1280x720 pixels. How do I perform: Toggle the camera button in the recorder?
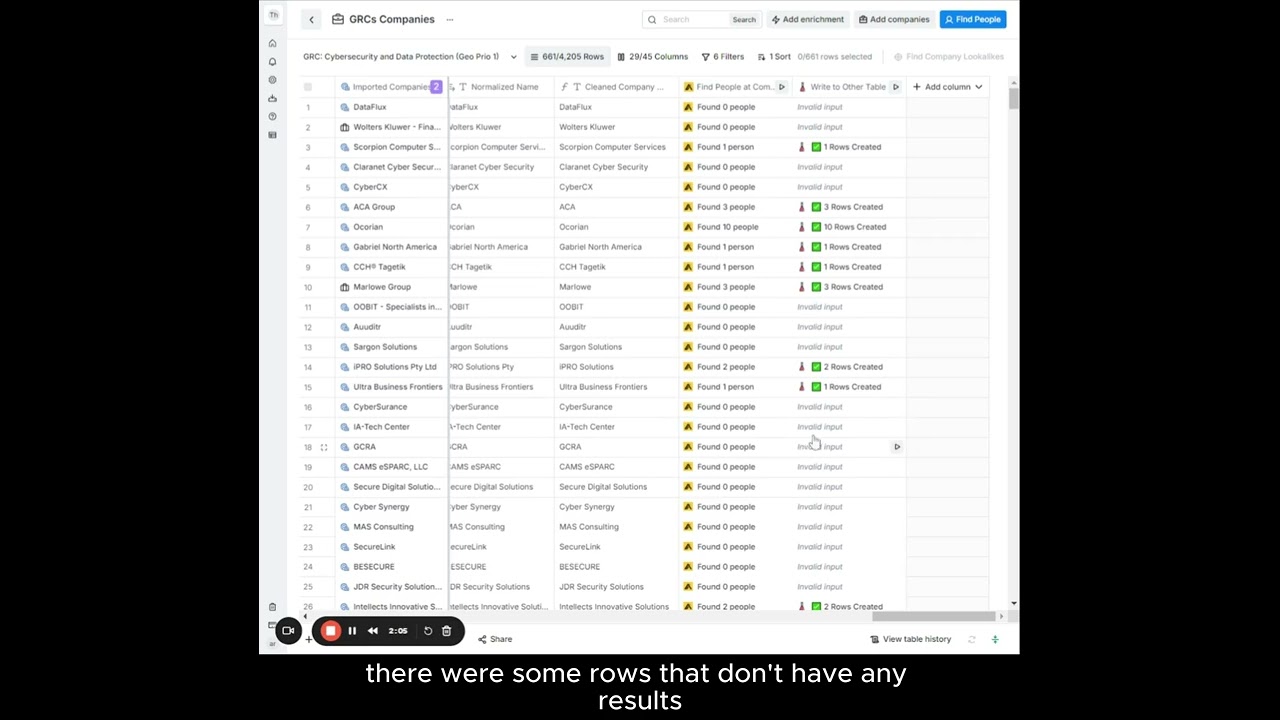click(288, 631)
